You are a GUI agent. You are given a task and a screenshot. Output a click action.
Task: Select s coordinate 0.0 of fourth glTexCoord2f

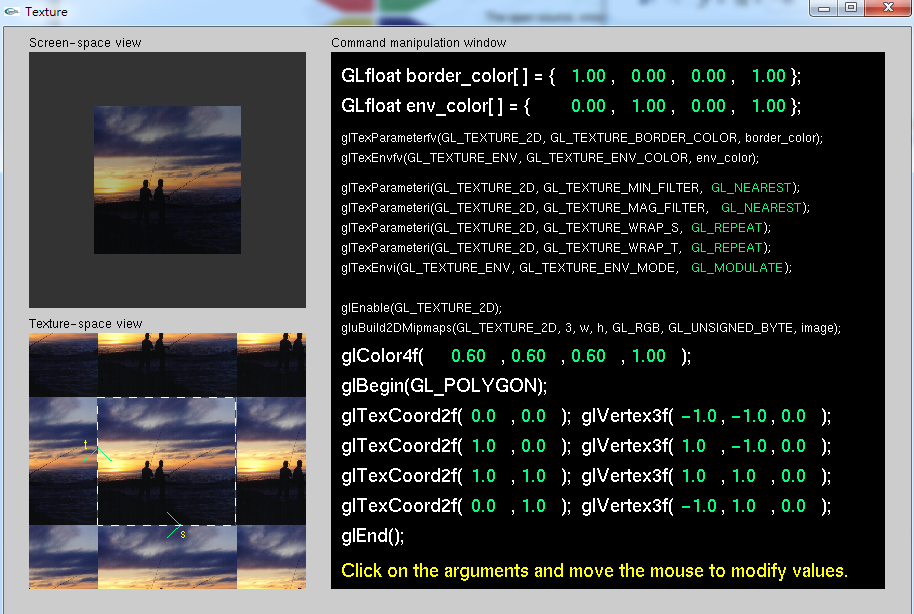483,506
